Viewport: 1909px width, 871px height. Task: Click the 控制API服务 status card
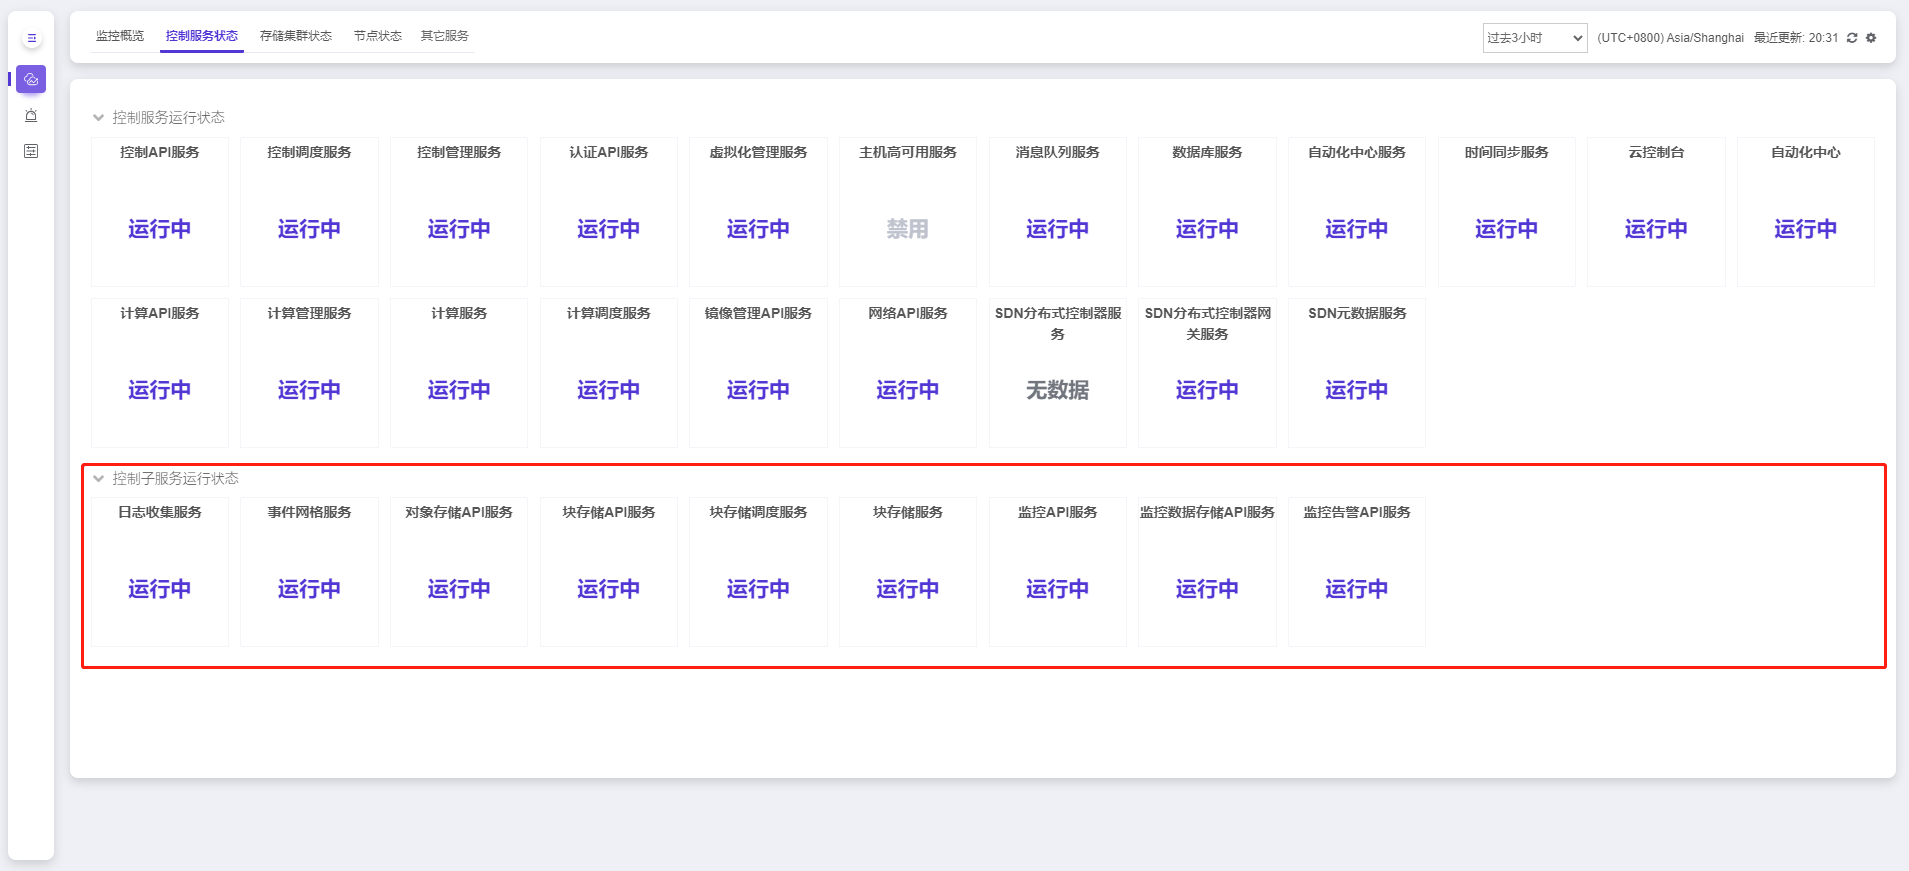coord(160,212)
